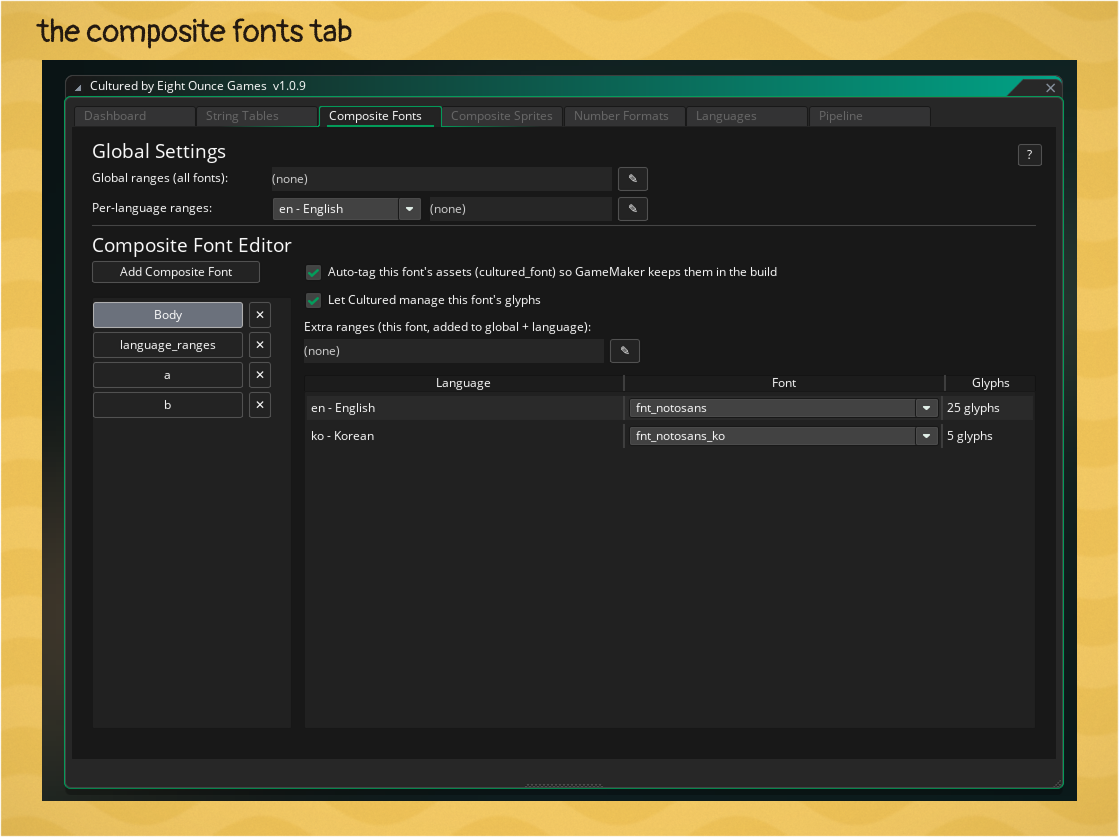Image resolution: width=1119 pixels, height=837 pixels.
Task: Open the fnt_notosans_ko font dropdown
Action: point(783,436)
